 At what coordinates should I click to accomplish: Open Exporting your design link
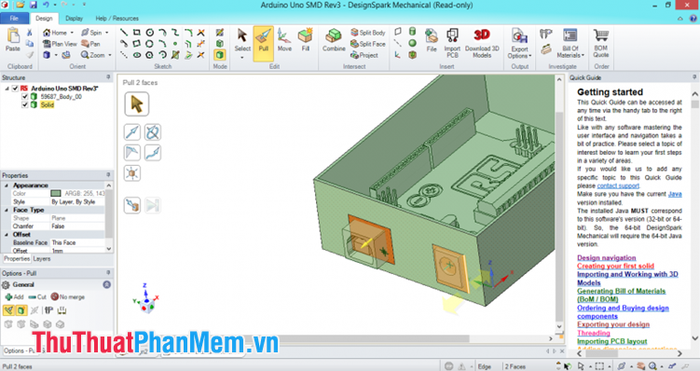[x=613, y=325]
